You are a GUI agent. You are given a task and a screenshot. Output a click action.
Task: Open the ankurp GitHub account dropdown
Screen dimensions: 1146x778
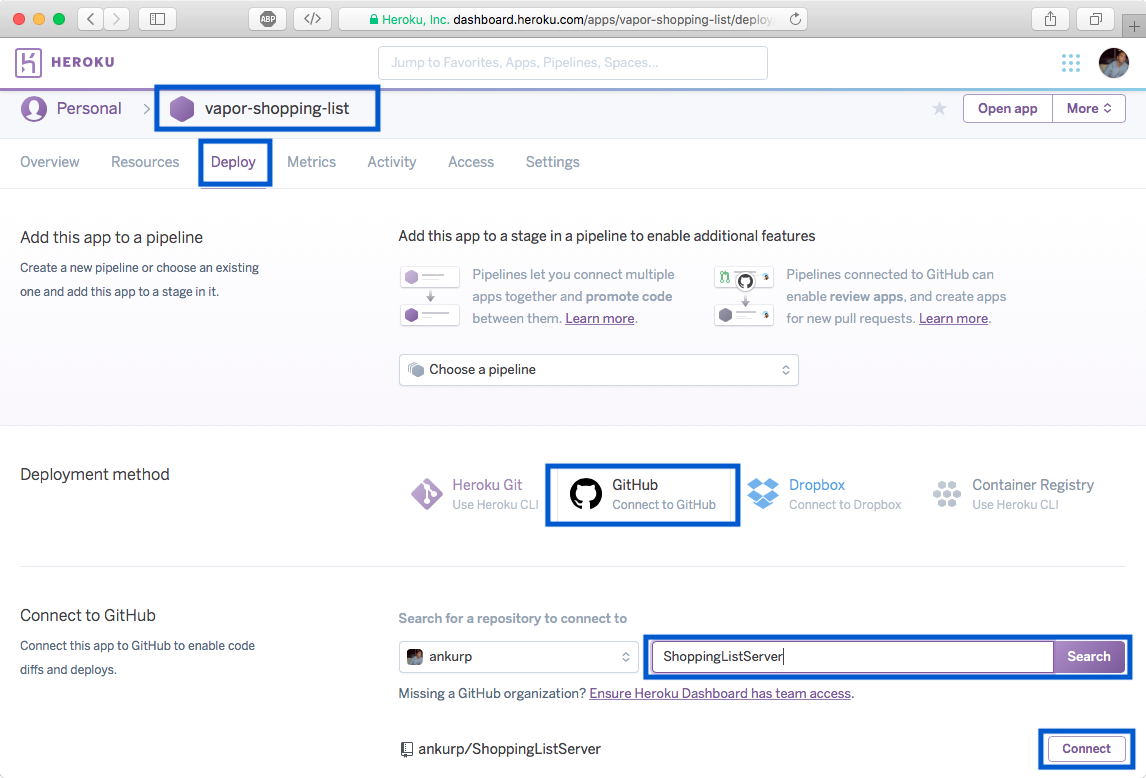coord(519,657)
